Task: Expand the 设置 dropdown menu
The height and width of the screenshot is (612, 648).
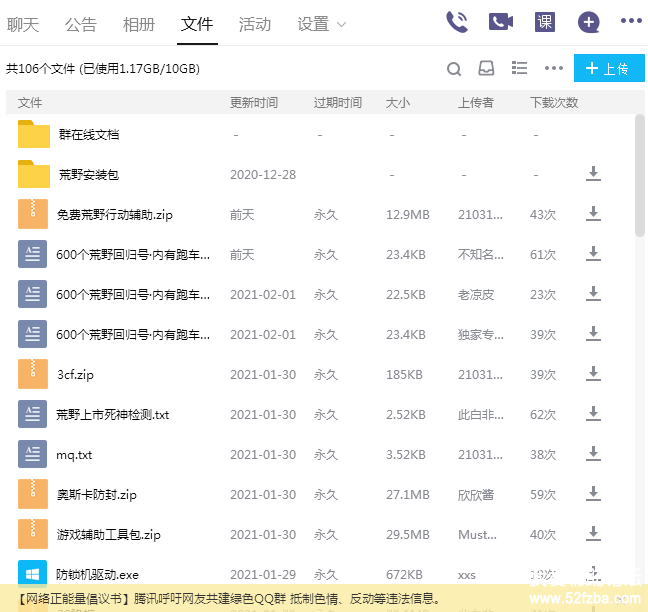Action: 321,24
